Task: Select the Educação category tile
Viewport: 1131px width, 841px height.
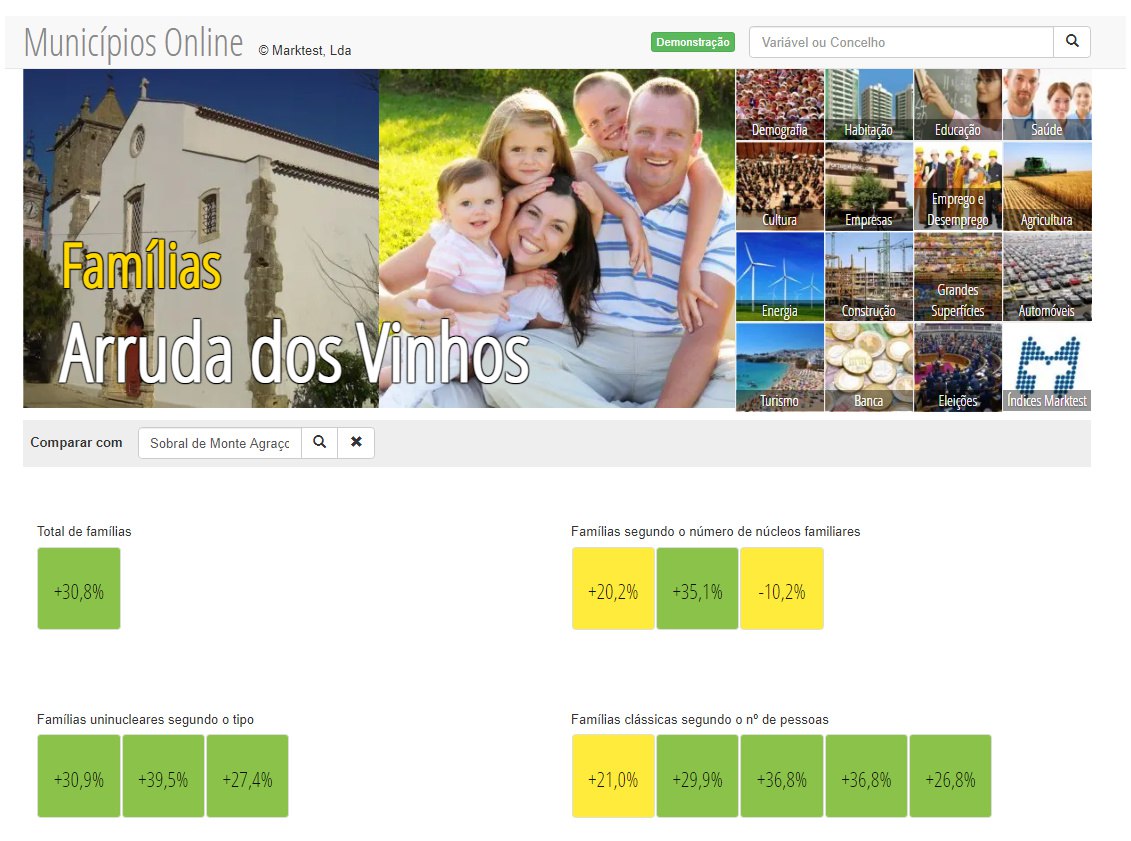Action: click(x=958, y=105)
